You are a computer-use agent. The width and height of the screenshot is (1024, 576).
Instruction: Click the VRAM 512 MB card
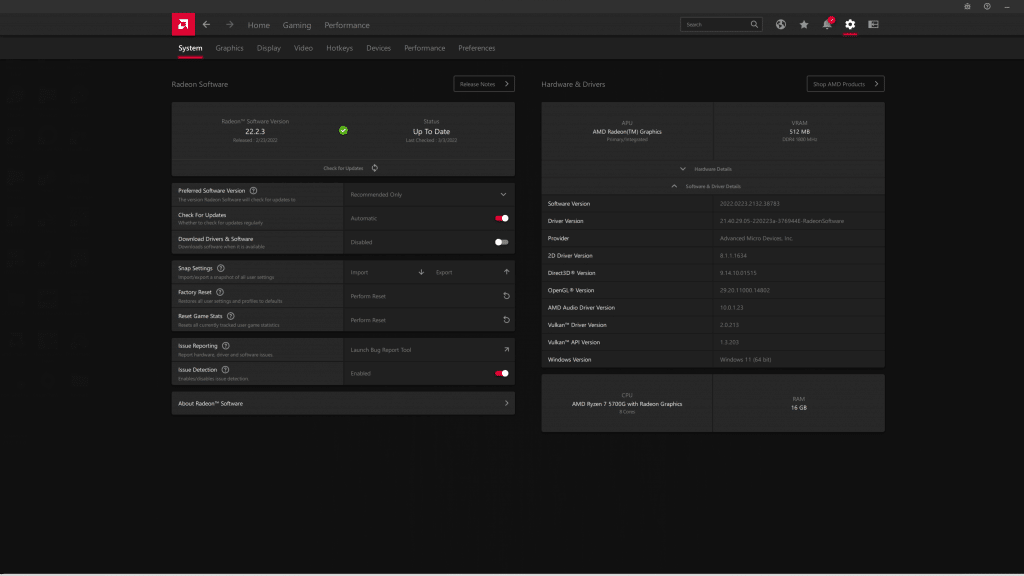[799, 131]
